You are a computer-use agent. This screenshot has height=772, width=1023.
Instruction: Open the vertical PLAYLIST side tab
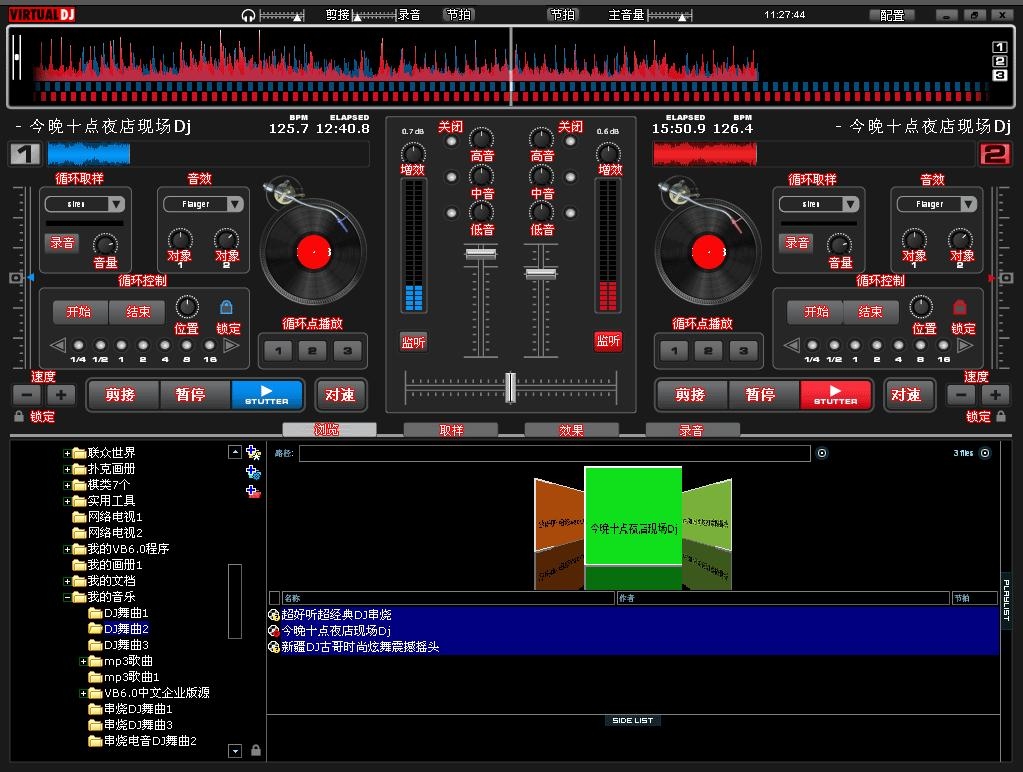coord(1007,600)
